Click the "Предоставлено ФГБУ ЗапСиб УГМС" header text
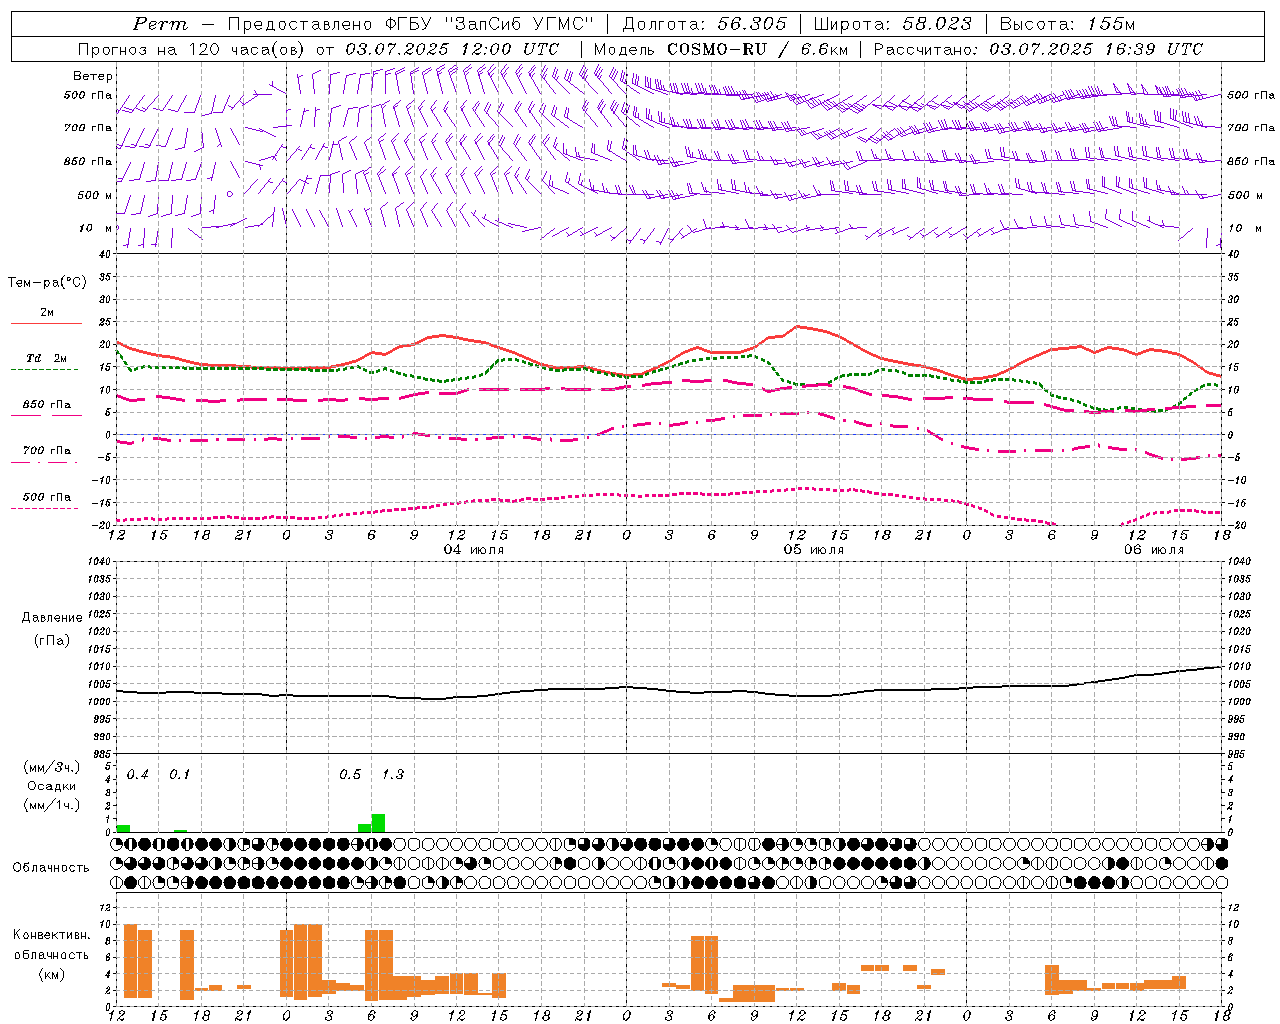The width and height of the screenshot is (1280, 1024). pos(412,24)
